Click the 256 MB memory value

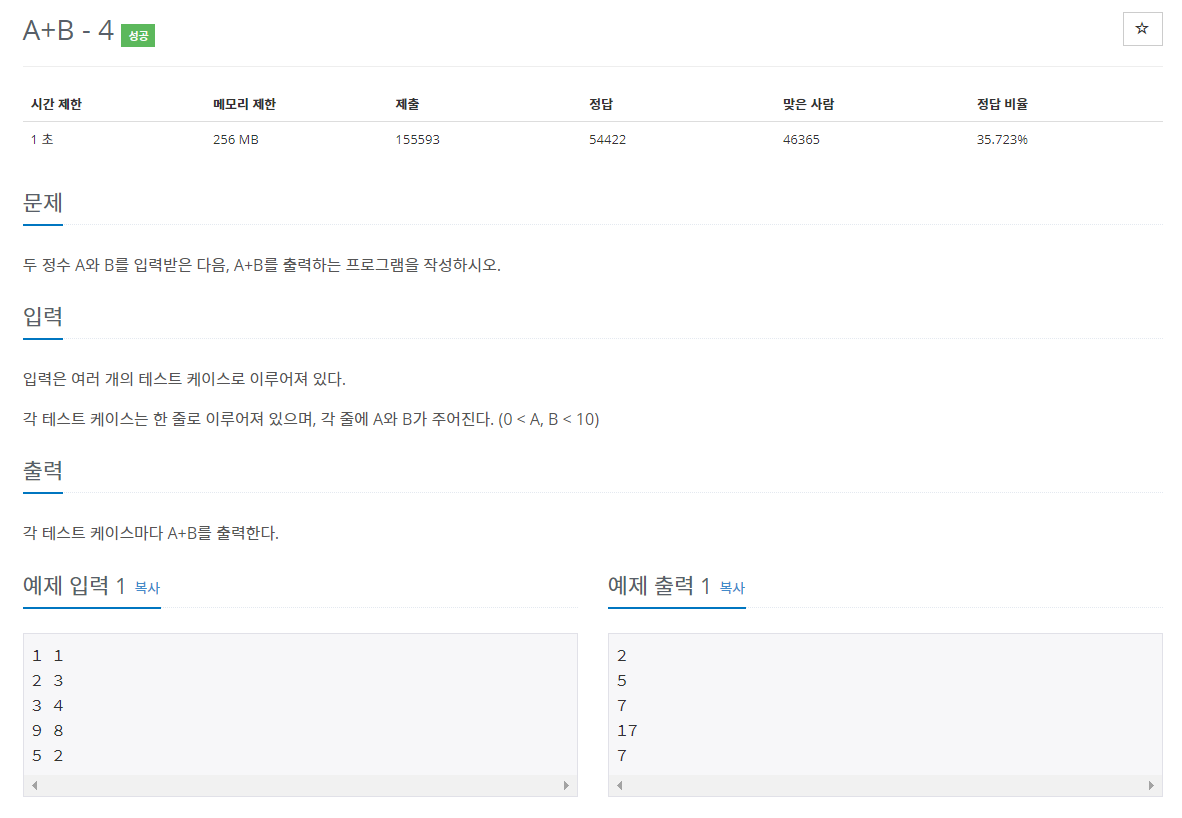(x=236, y=139)
